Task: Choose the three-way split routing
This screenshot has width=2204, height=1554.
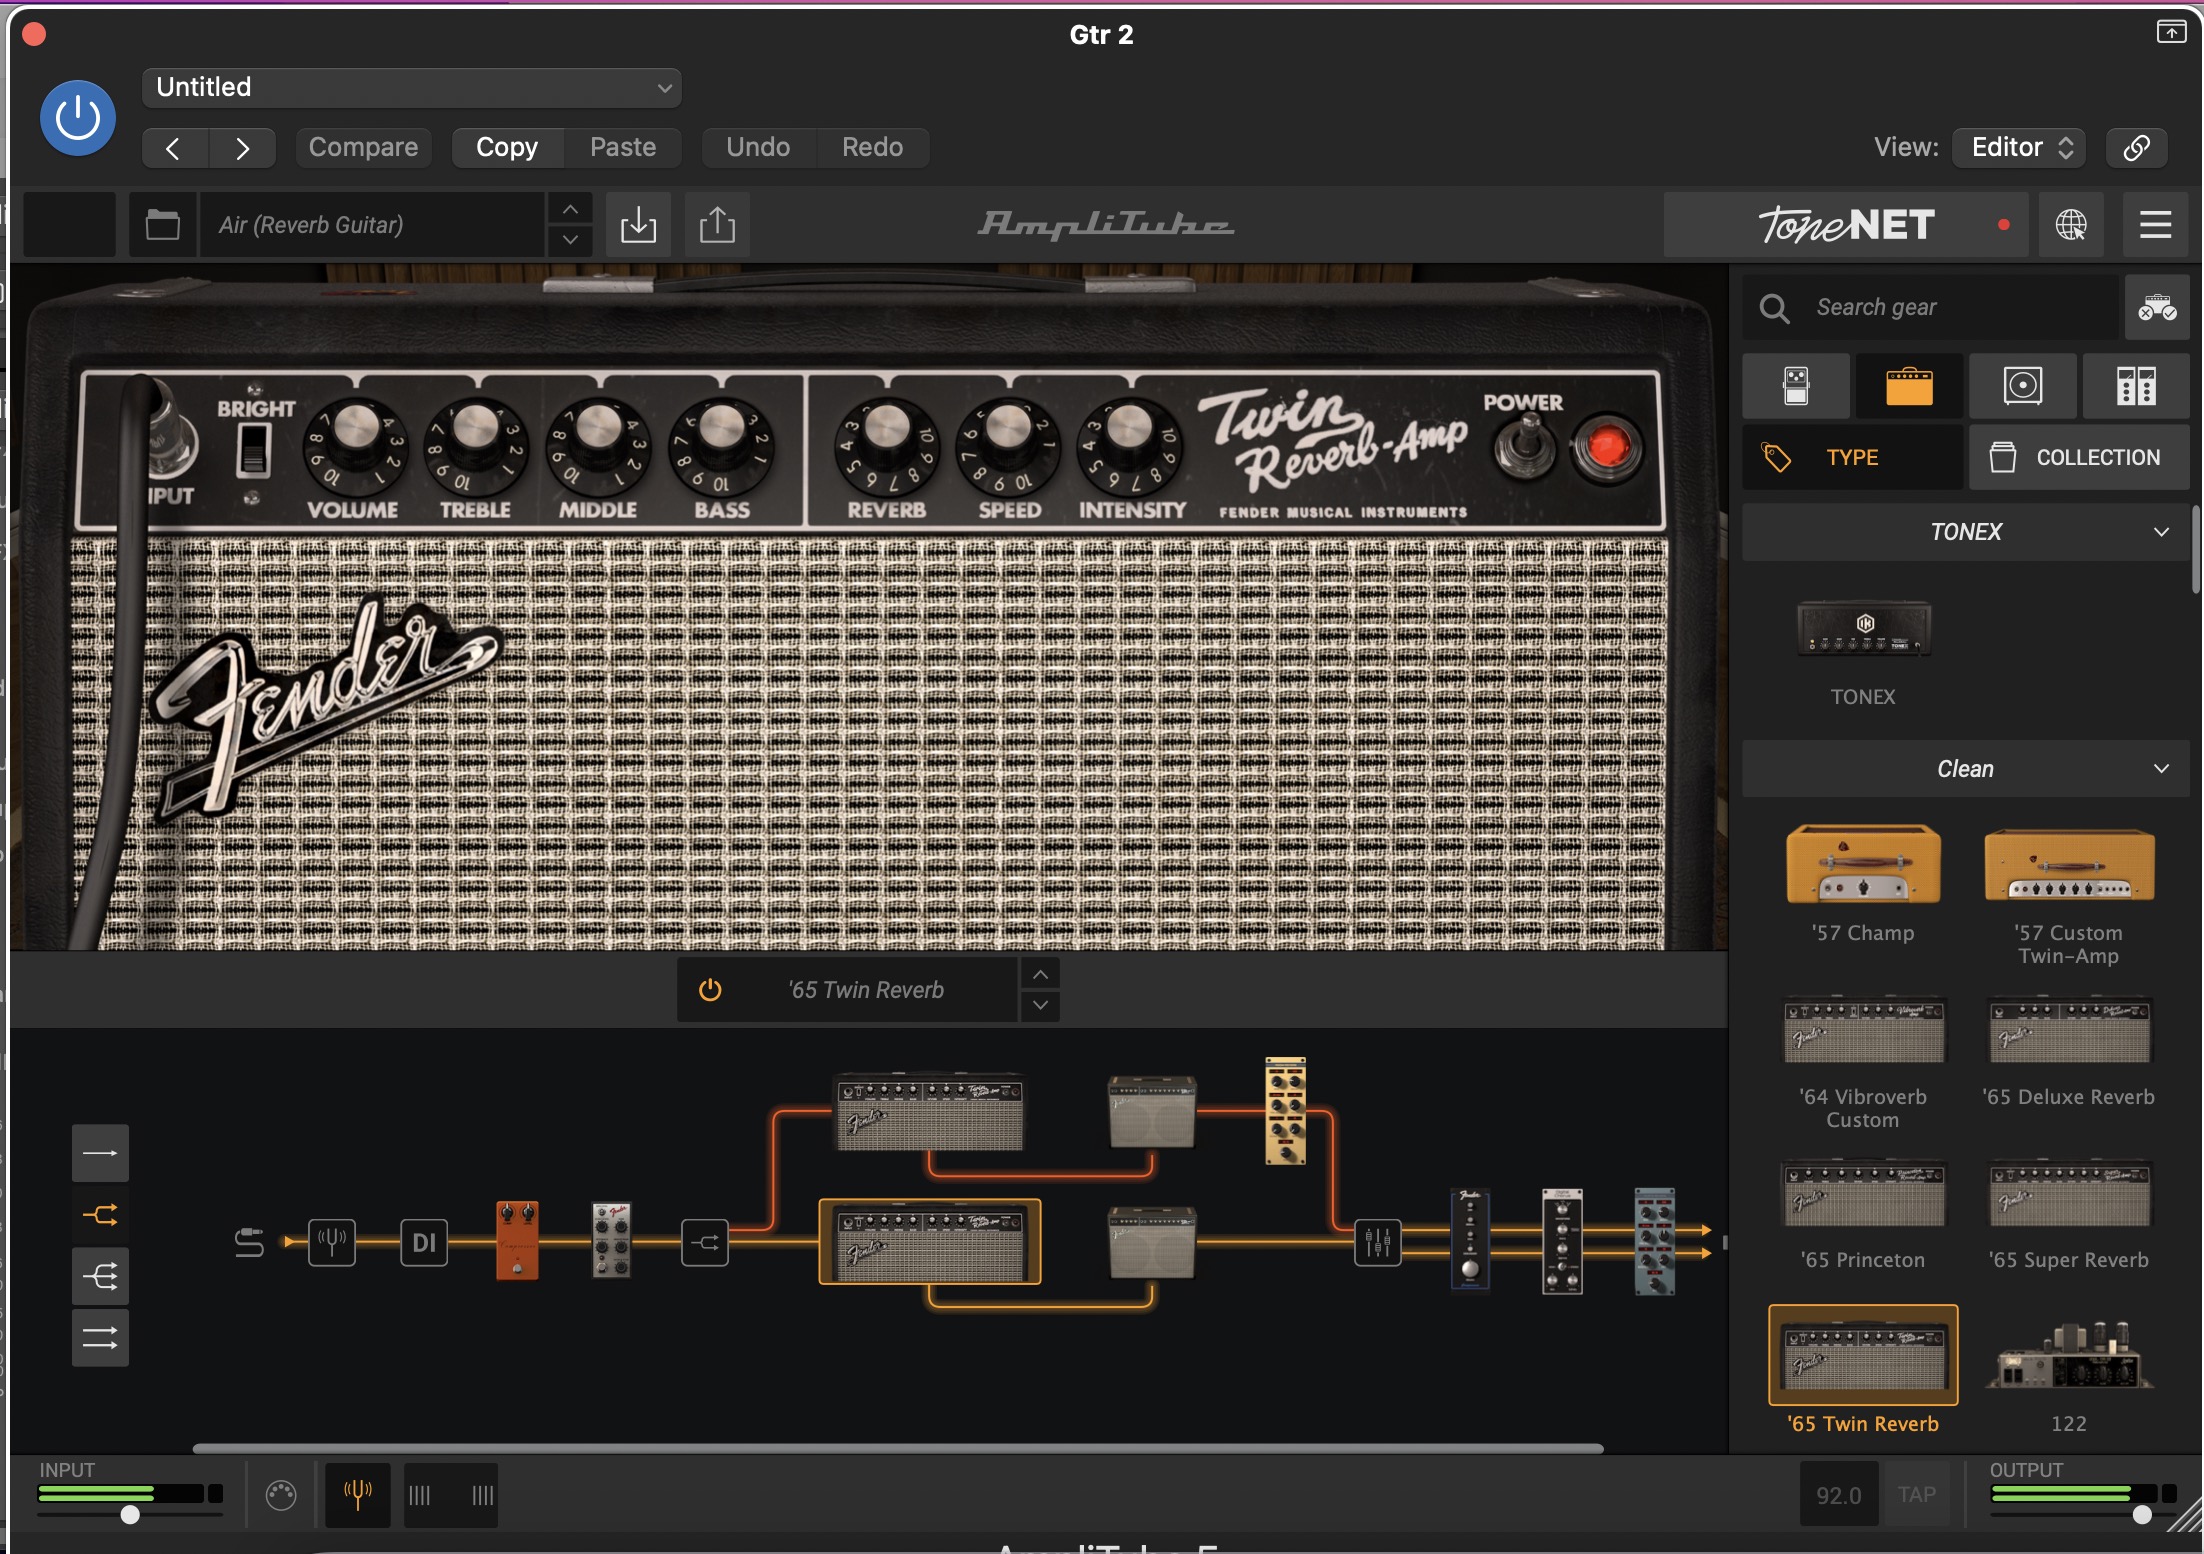Action: [x=100, y=1276]
